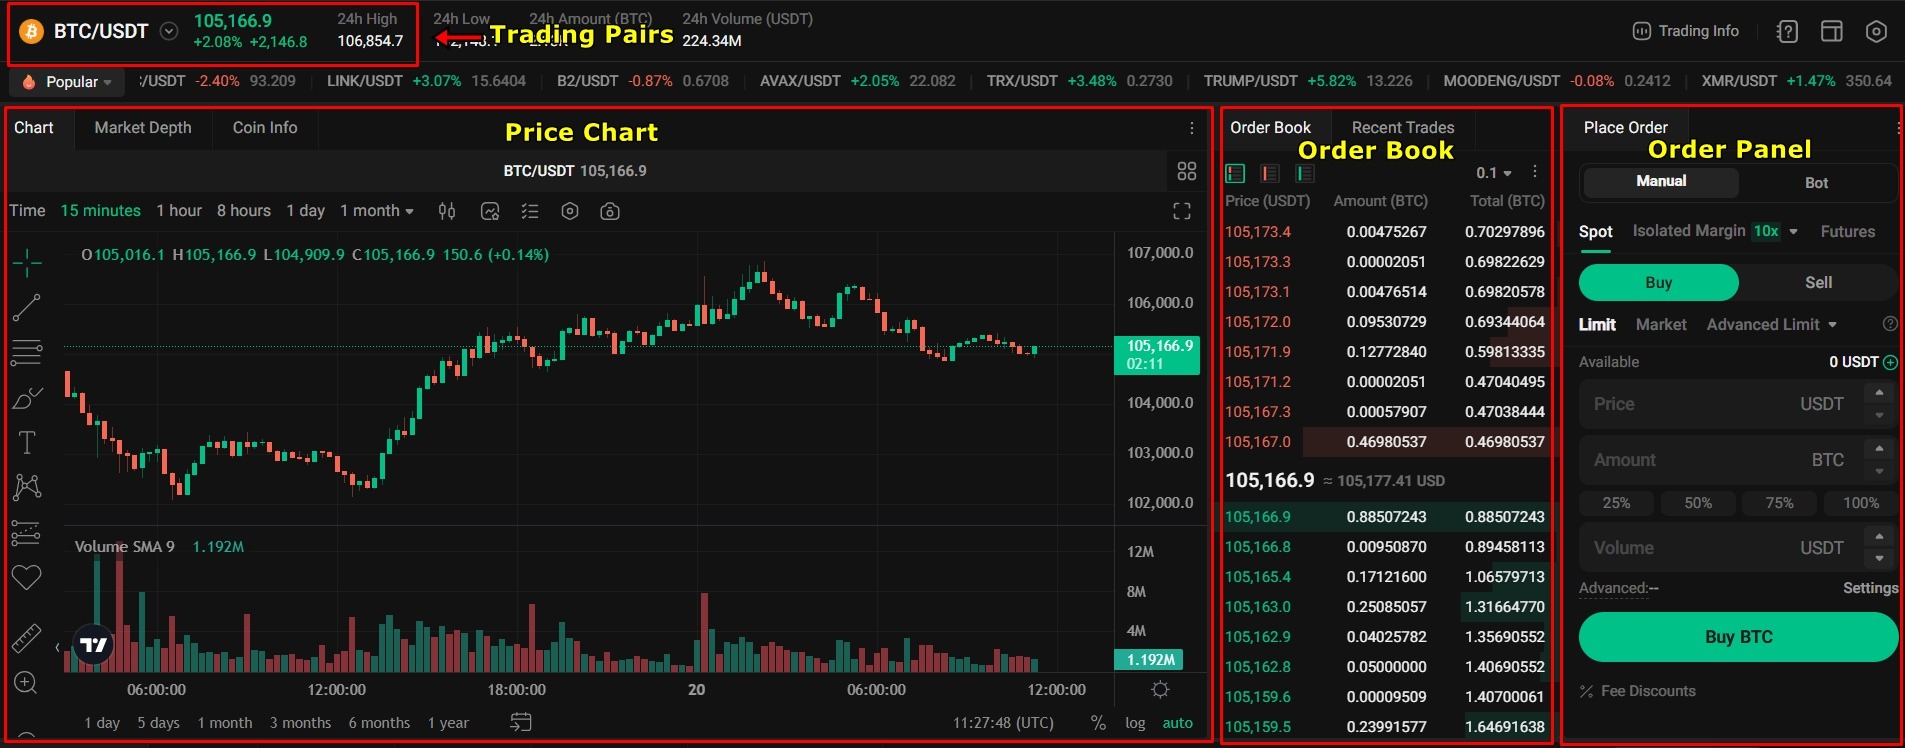Image resolution: width=1905 pixels, height=748 pixels.
Task: Set amount to 25% of balance
Action: point(1616,503)
